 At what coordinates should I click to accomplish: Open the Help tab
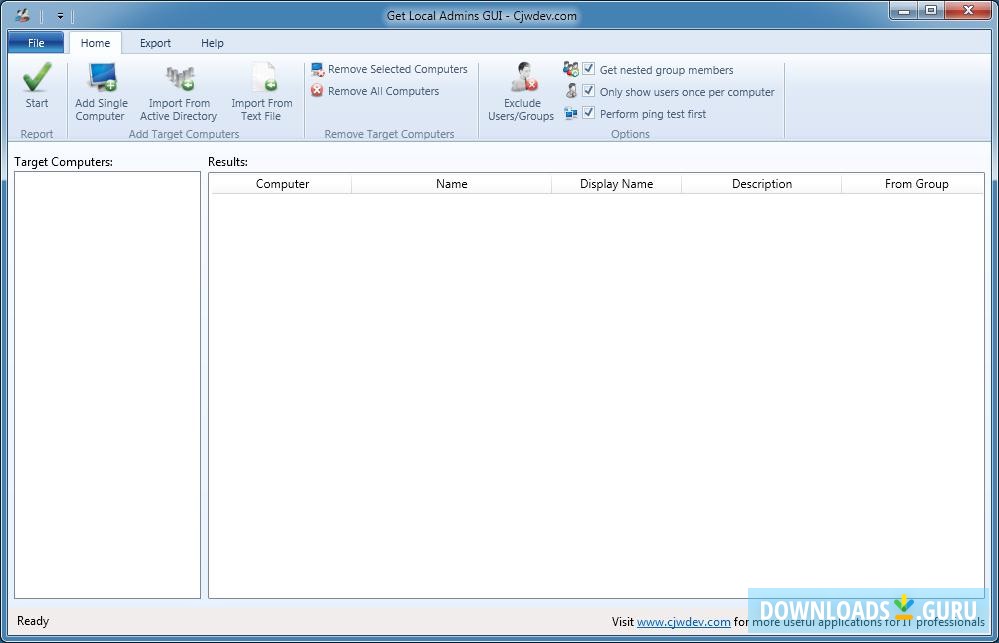point(212,43)
